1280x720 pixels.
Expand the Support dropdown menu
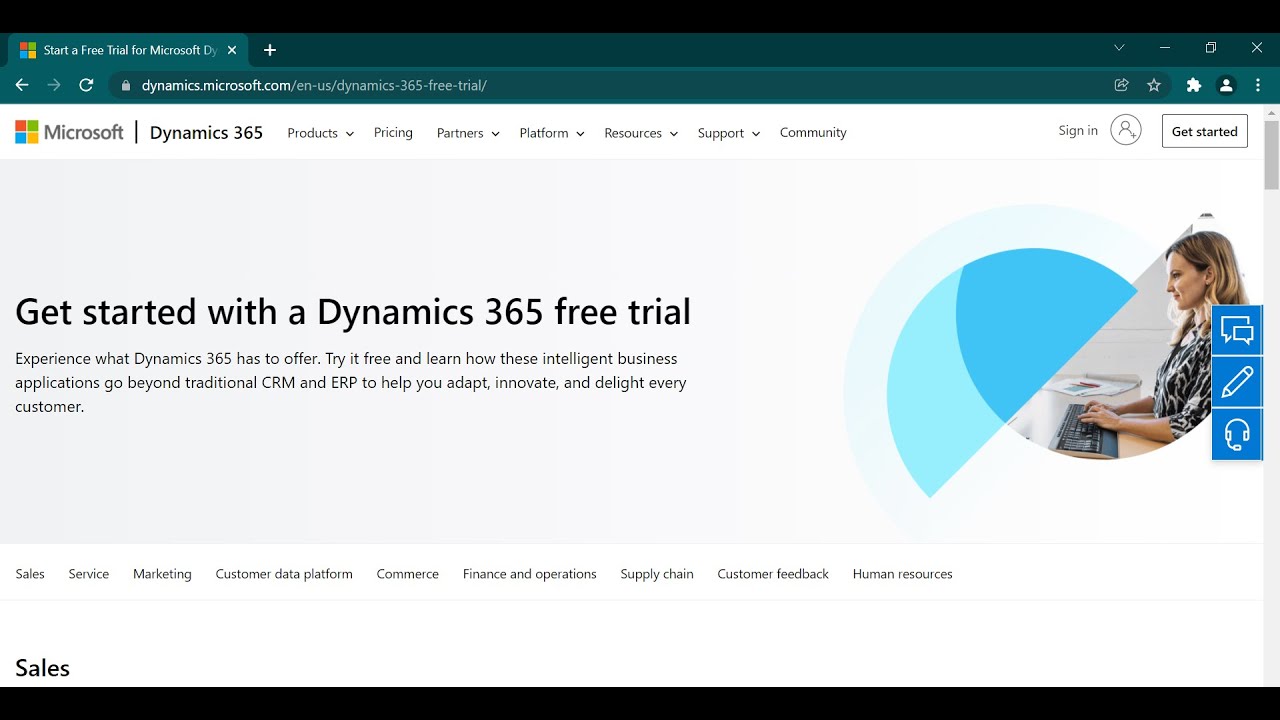point(729,133)
